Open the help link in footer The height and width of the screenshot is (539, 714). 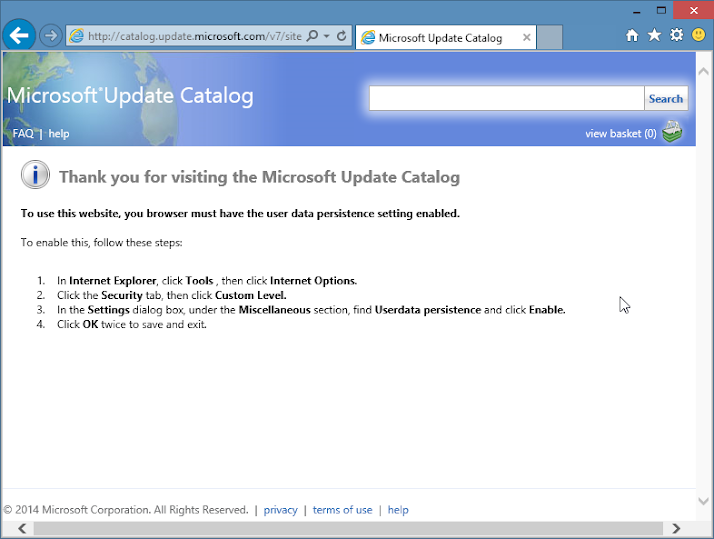point(398,510)
